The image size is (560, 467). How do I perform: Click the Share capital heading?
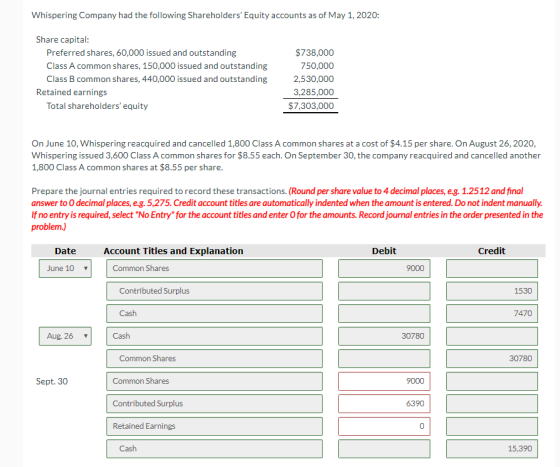click(62, 40)
